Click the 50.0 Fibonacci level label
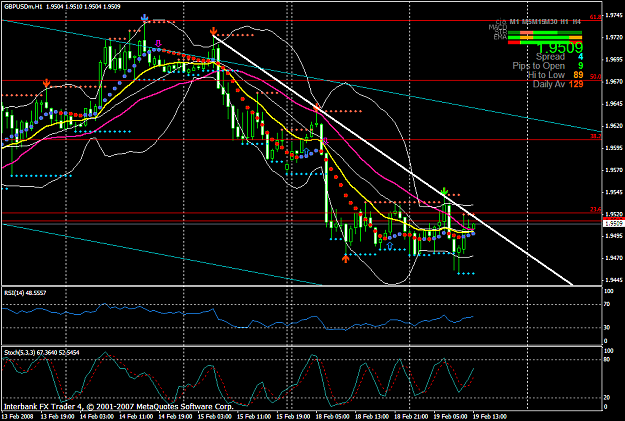Image resolution: width=625 pixels, height=421 pixels. pyautogui.click(x=596, y=76)
